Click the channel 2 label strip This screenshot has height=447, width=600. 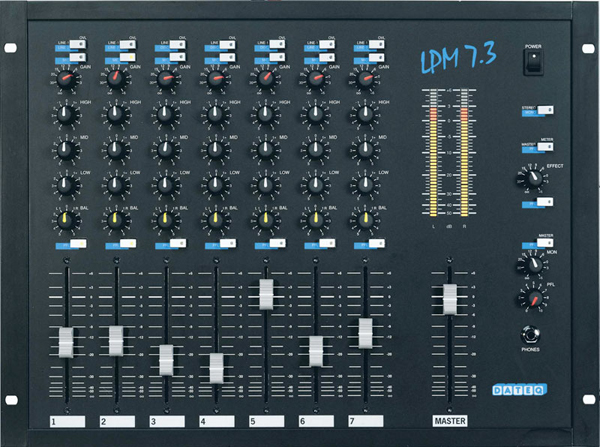117,421
